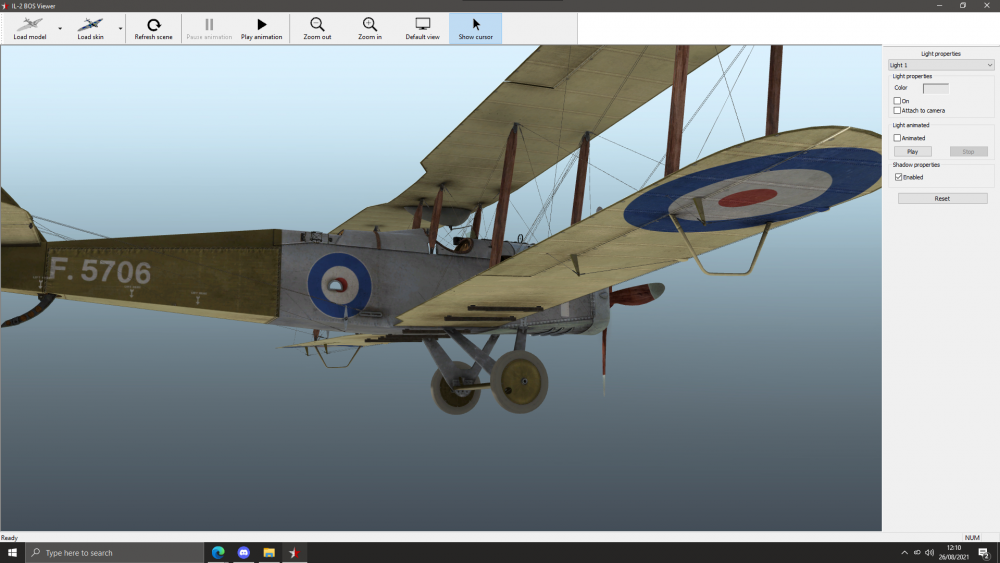
Task: Click the Reset button
Action: (942, 199)
